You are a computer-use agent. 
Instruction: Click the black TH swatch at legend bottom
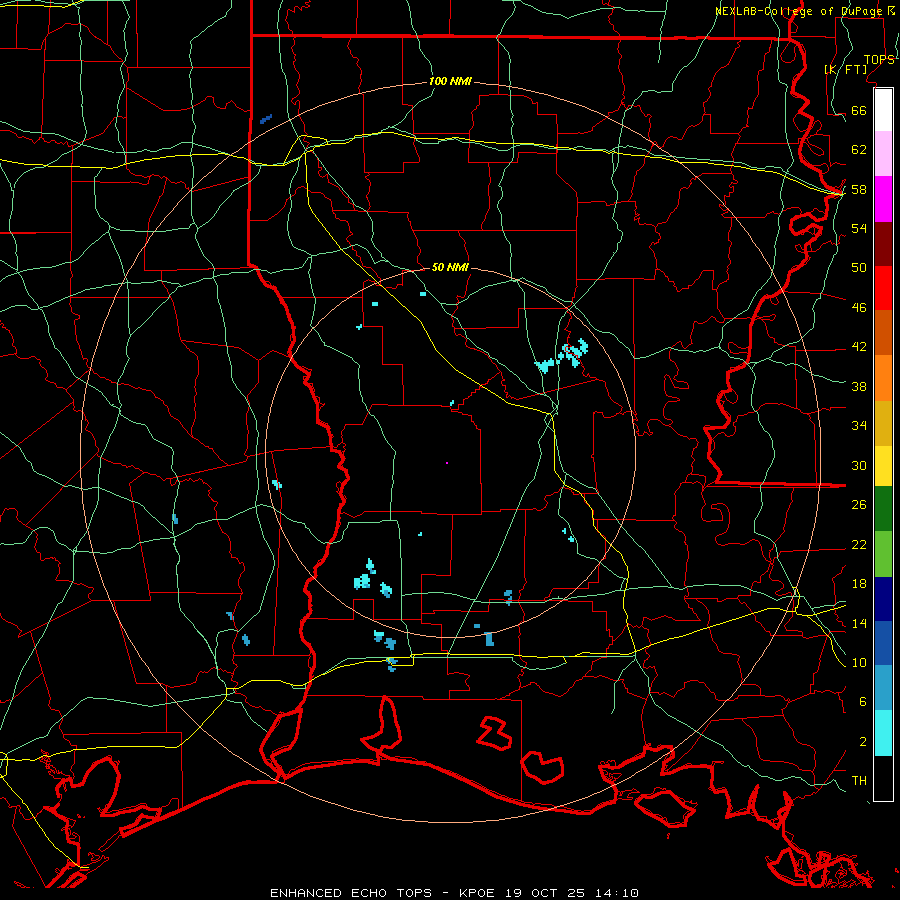pos(883,778)
